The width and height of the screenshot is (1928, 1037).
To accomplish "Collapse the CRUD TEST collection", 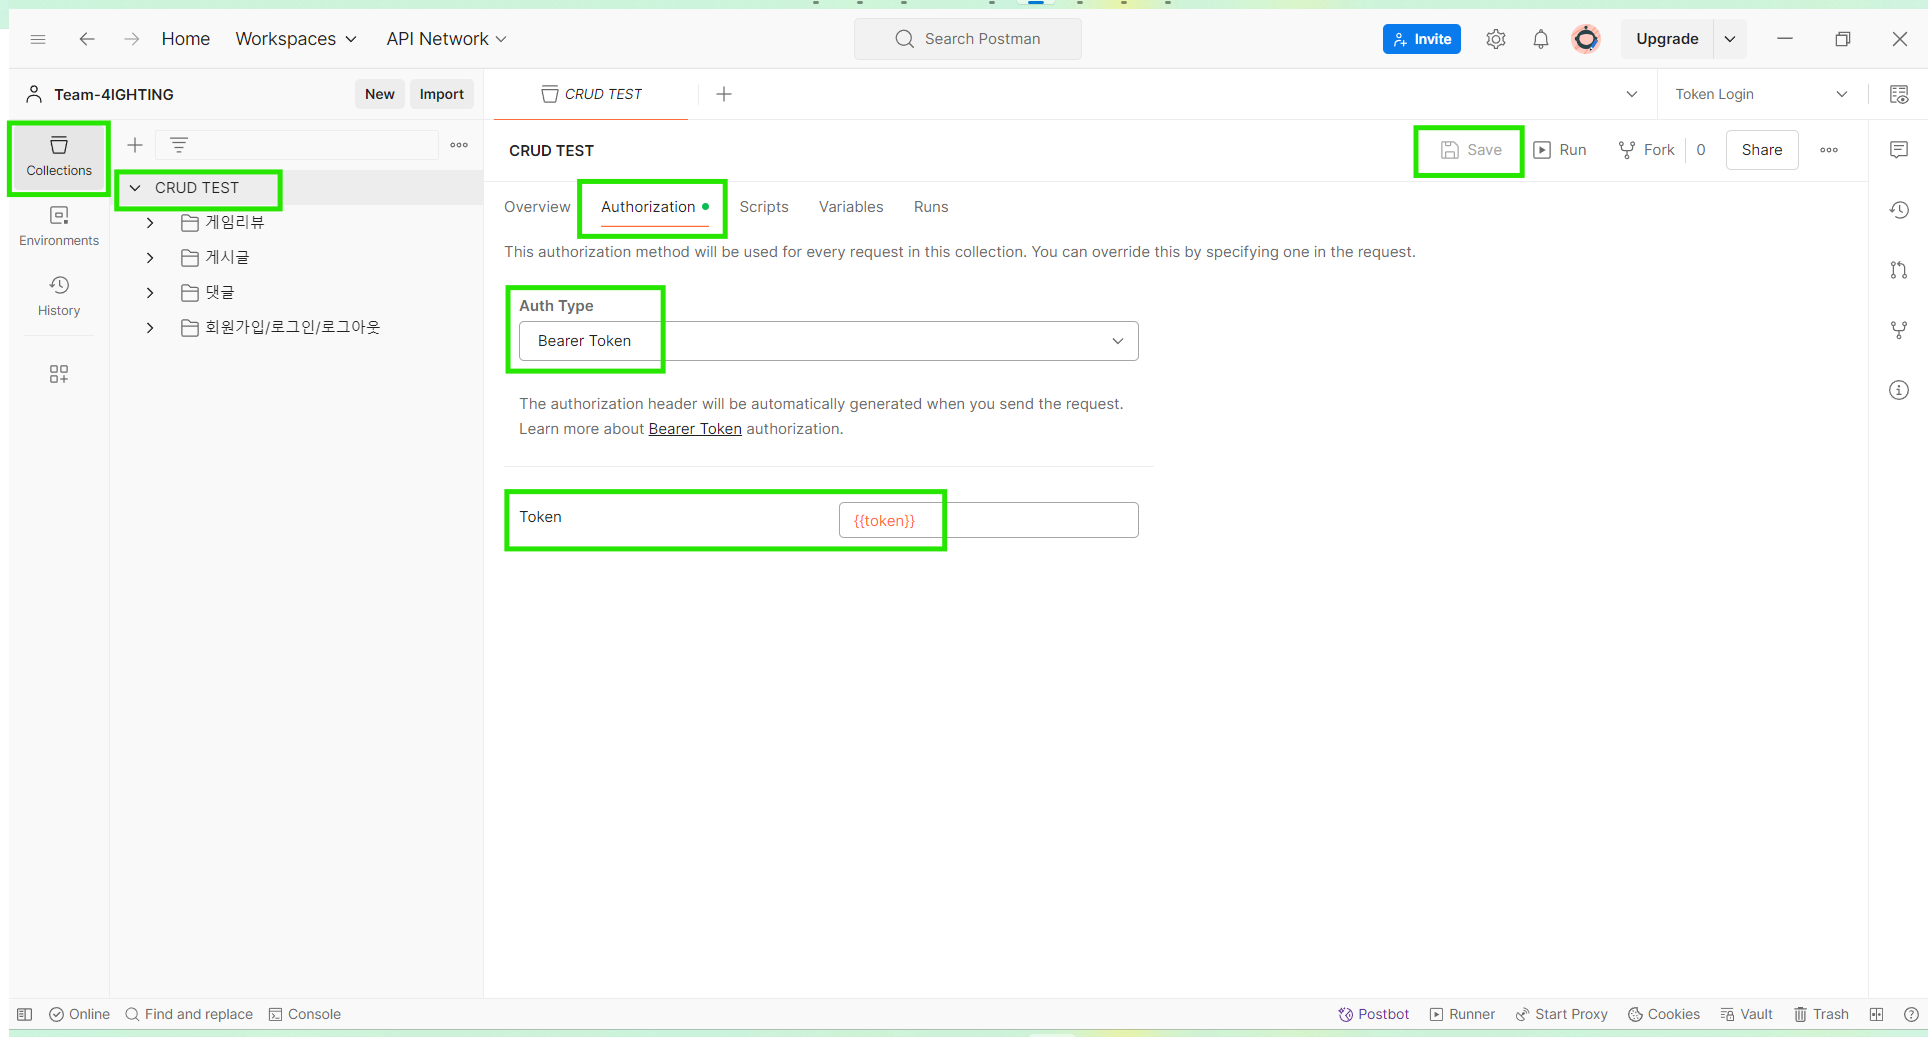I will click(135, 188).
